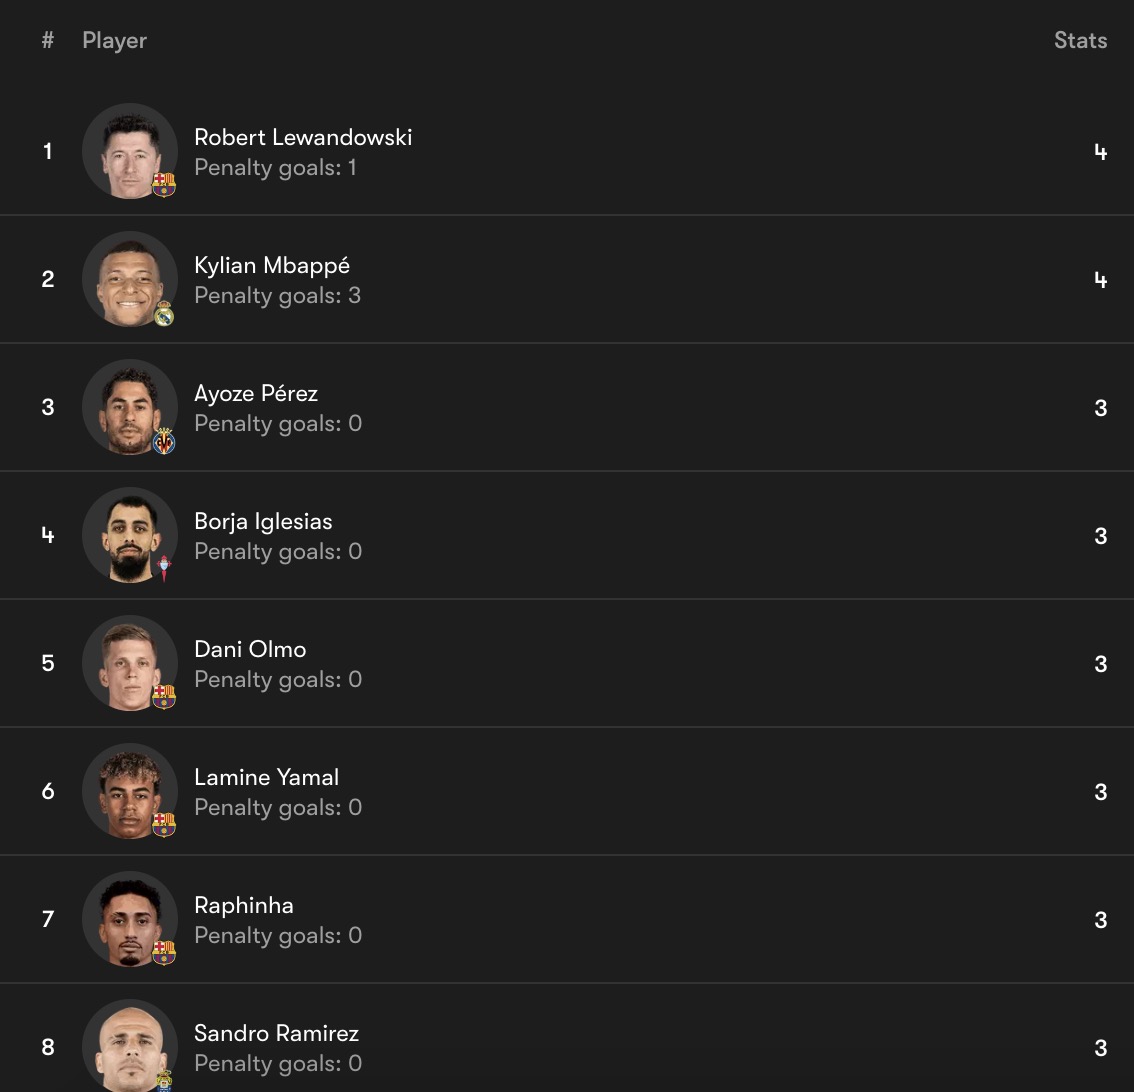
Task: Go to Dani Olmo's player page
Action: coord(250,650)
